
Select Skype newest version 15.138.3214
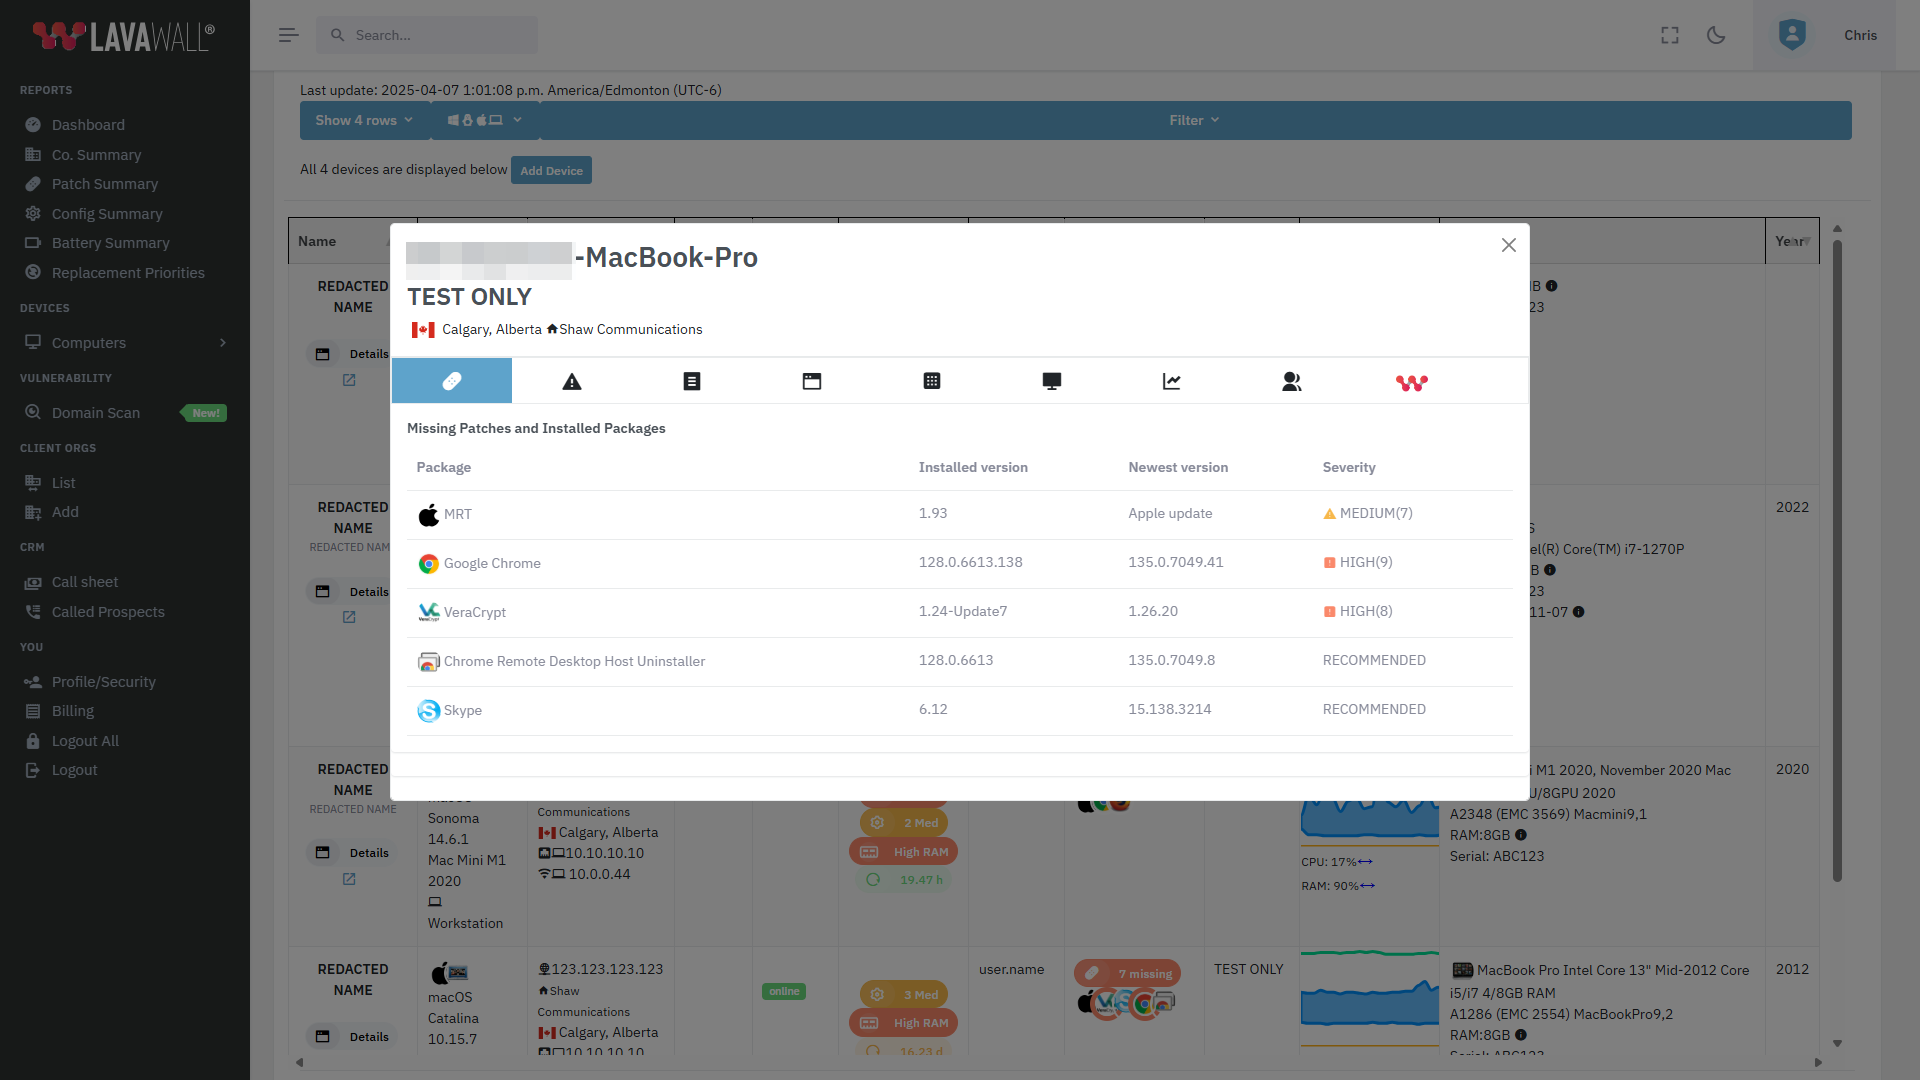(1170, 709)
